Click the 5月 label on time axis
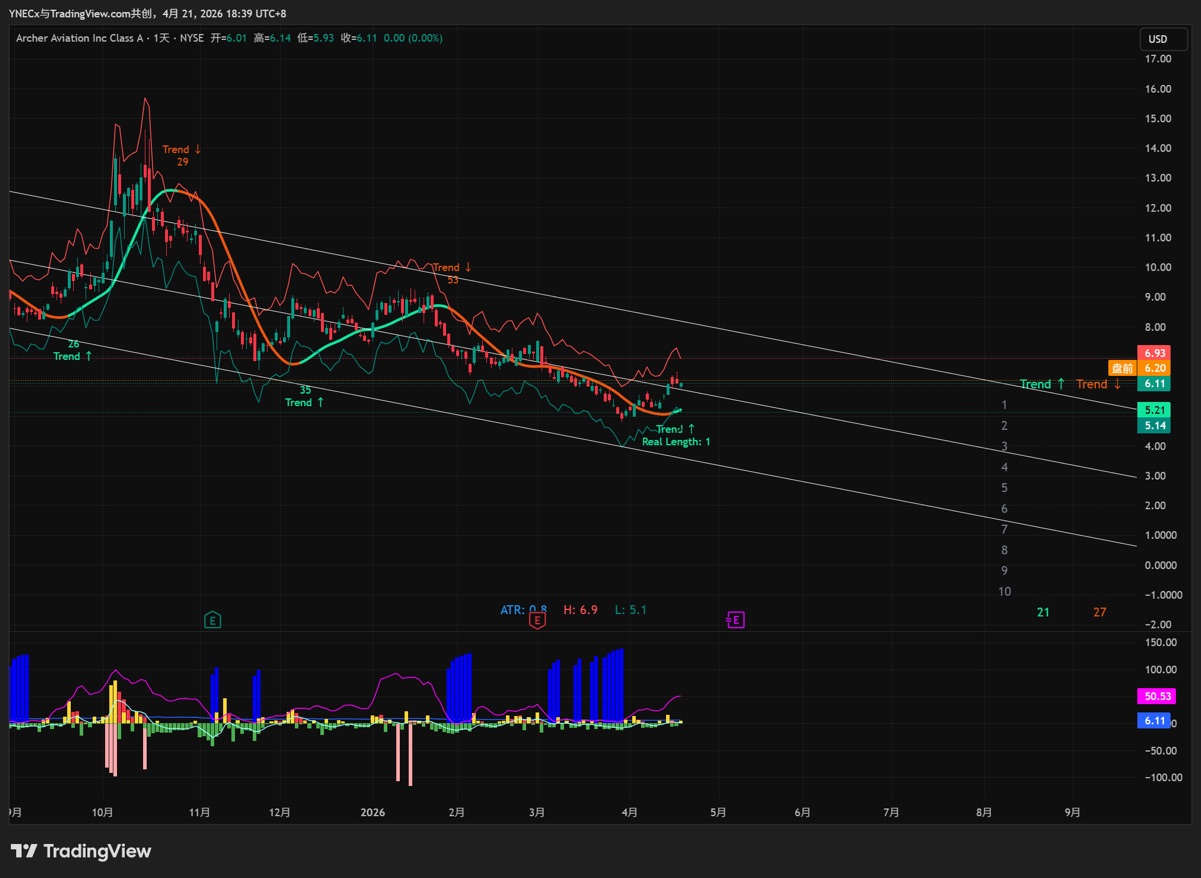This screenshot has width=1201, height=878. [717, 813]
